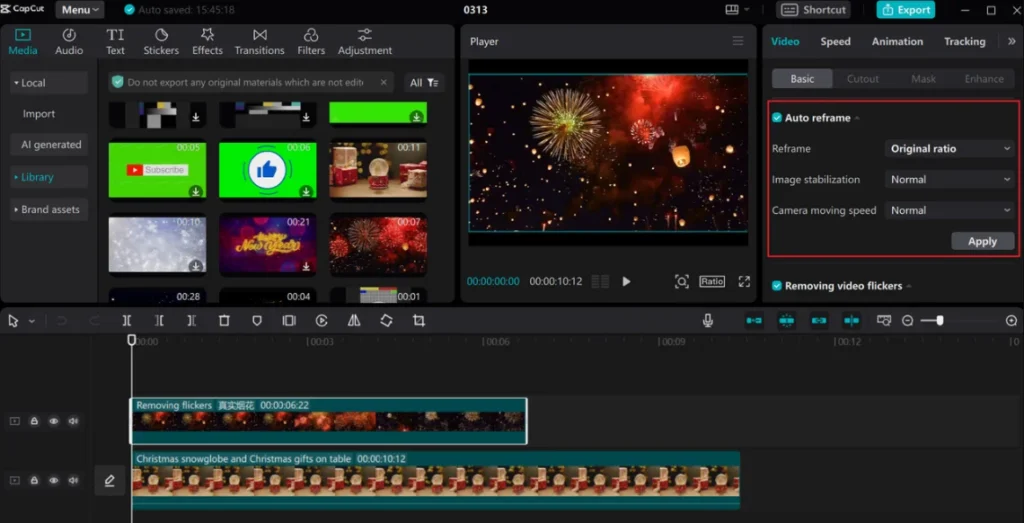Select the pointer selection tool
This screenshot has height=523, width=1024.
(x=13, y=321)
